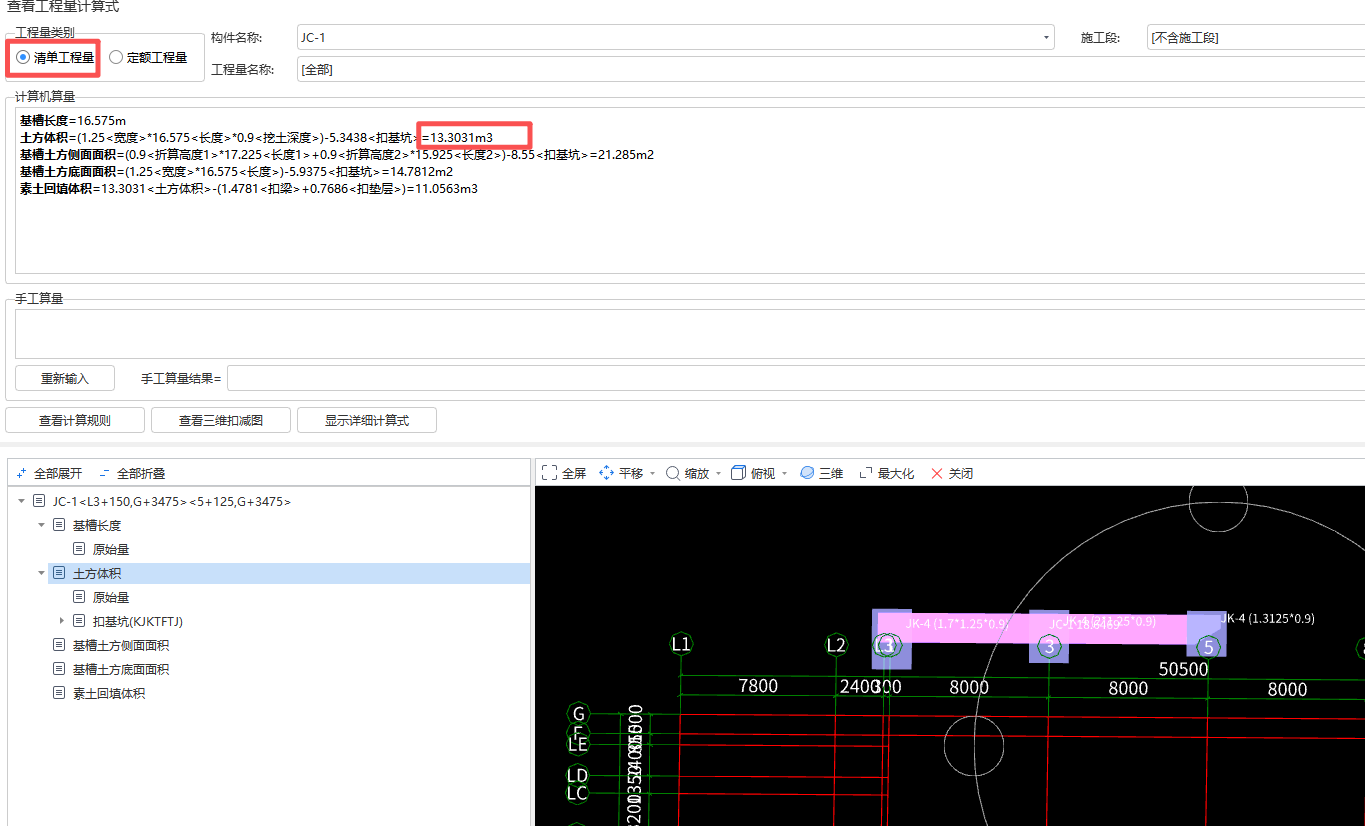Select 原始量 under 基槽长度

(x=111, y=549)
